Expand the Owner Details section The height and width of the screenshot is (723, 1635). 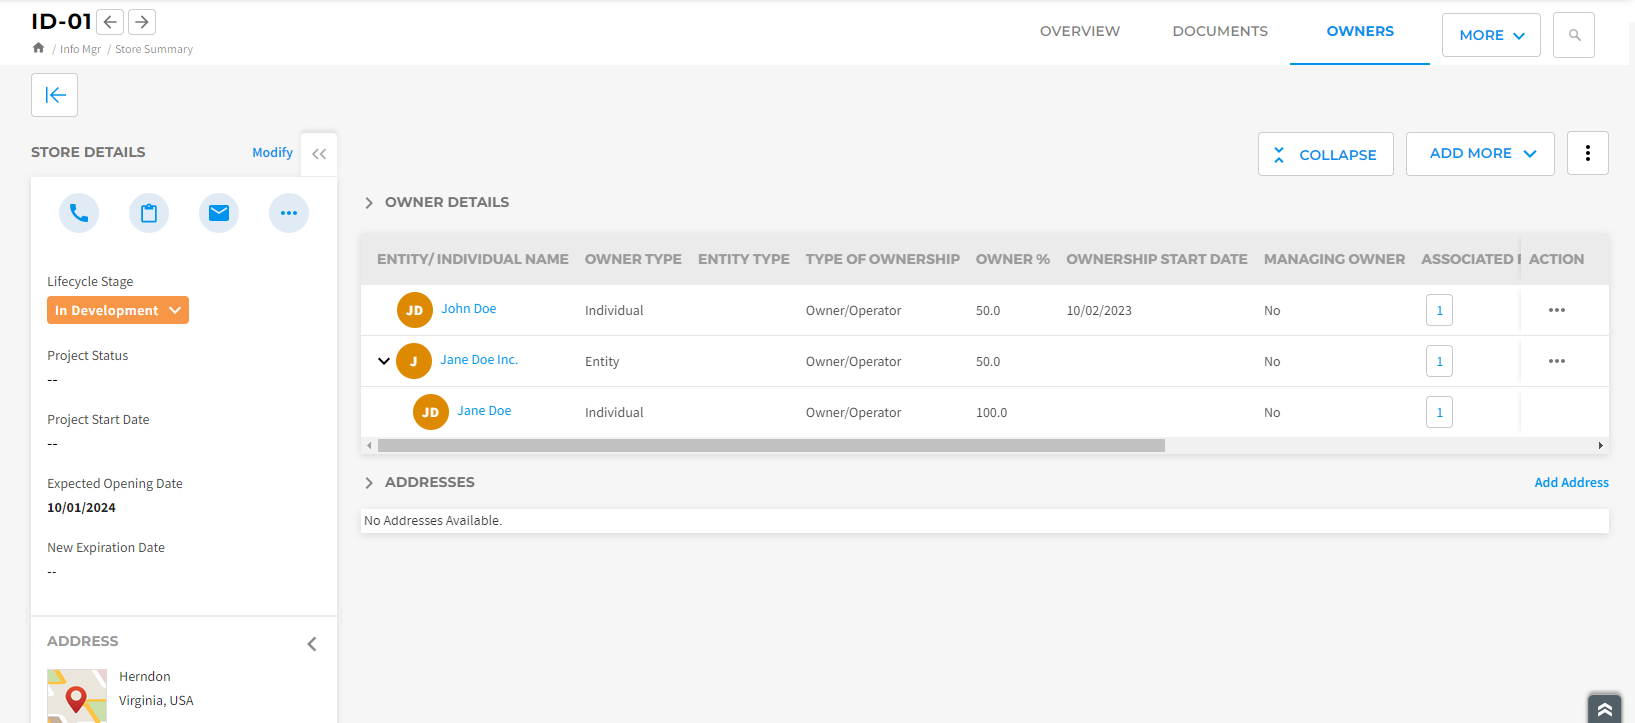[x=369, y=203]
